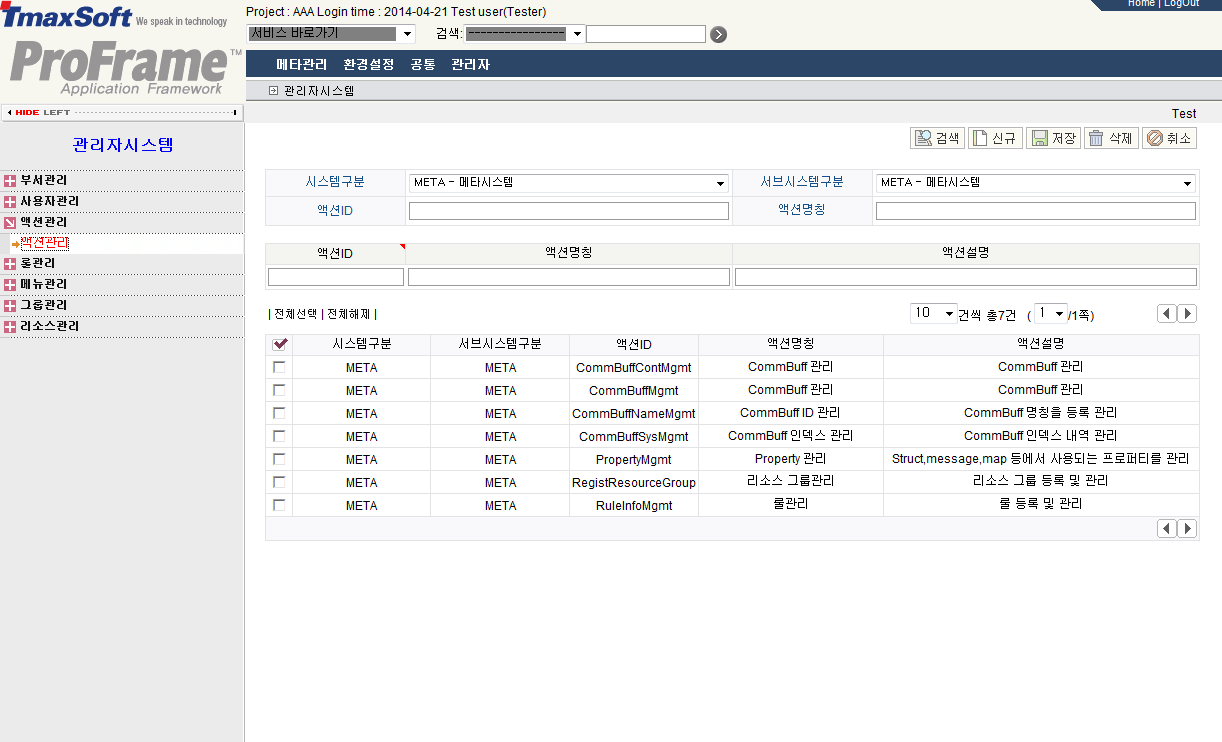Check the RuleInfoMgmt row checkbox
This screenshot has width=1222, height=742.
click(279, 505)
